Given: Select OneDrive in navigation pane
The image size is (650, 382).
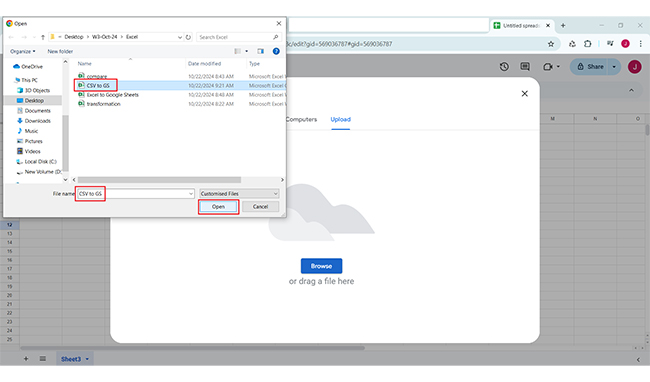Looking at the screenshot, I should [28, 67].
